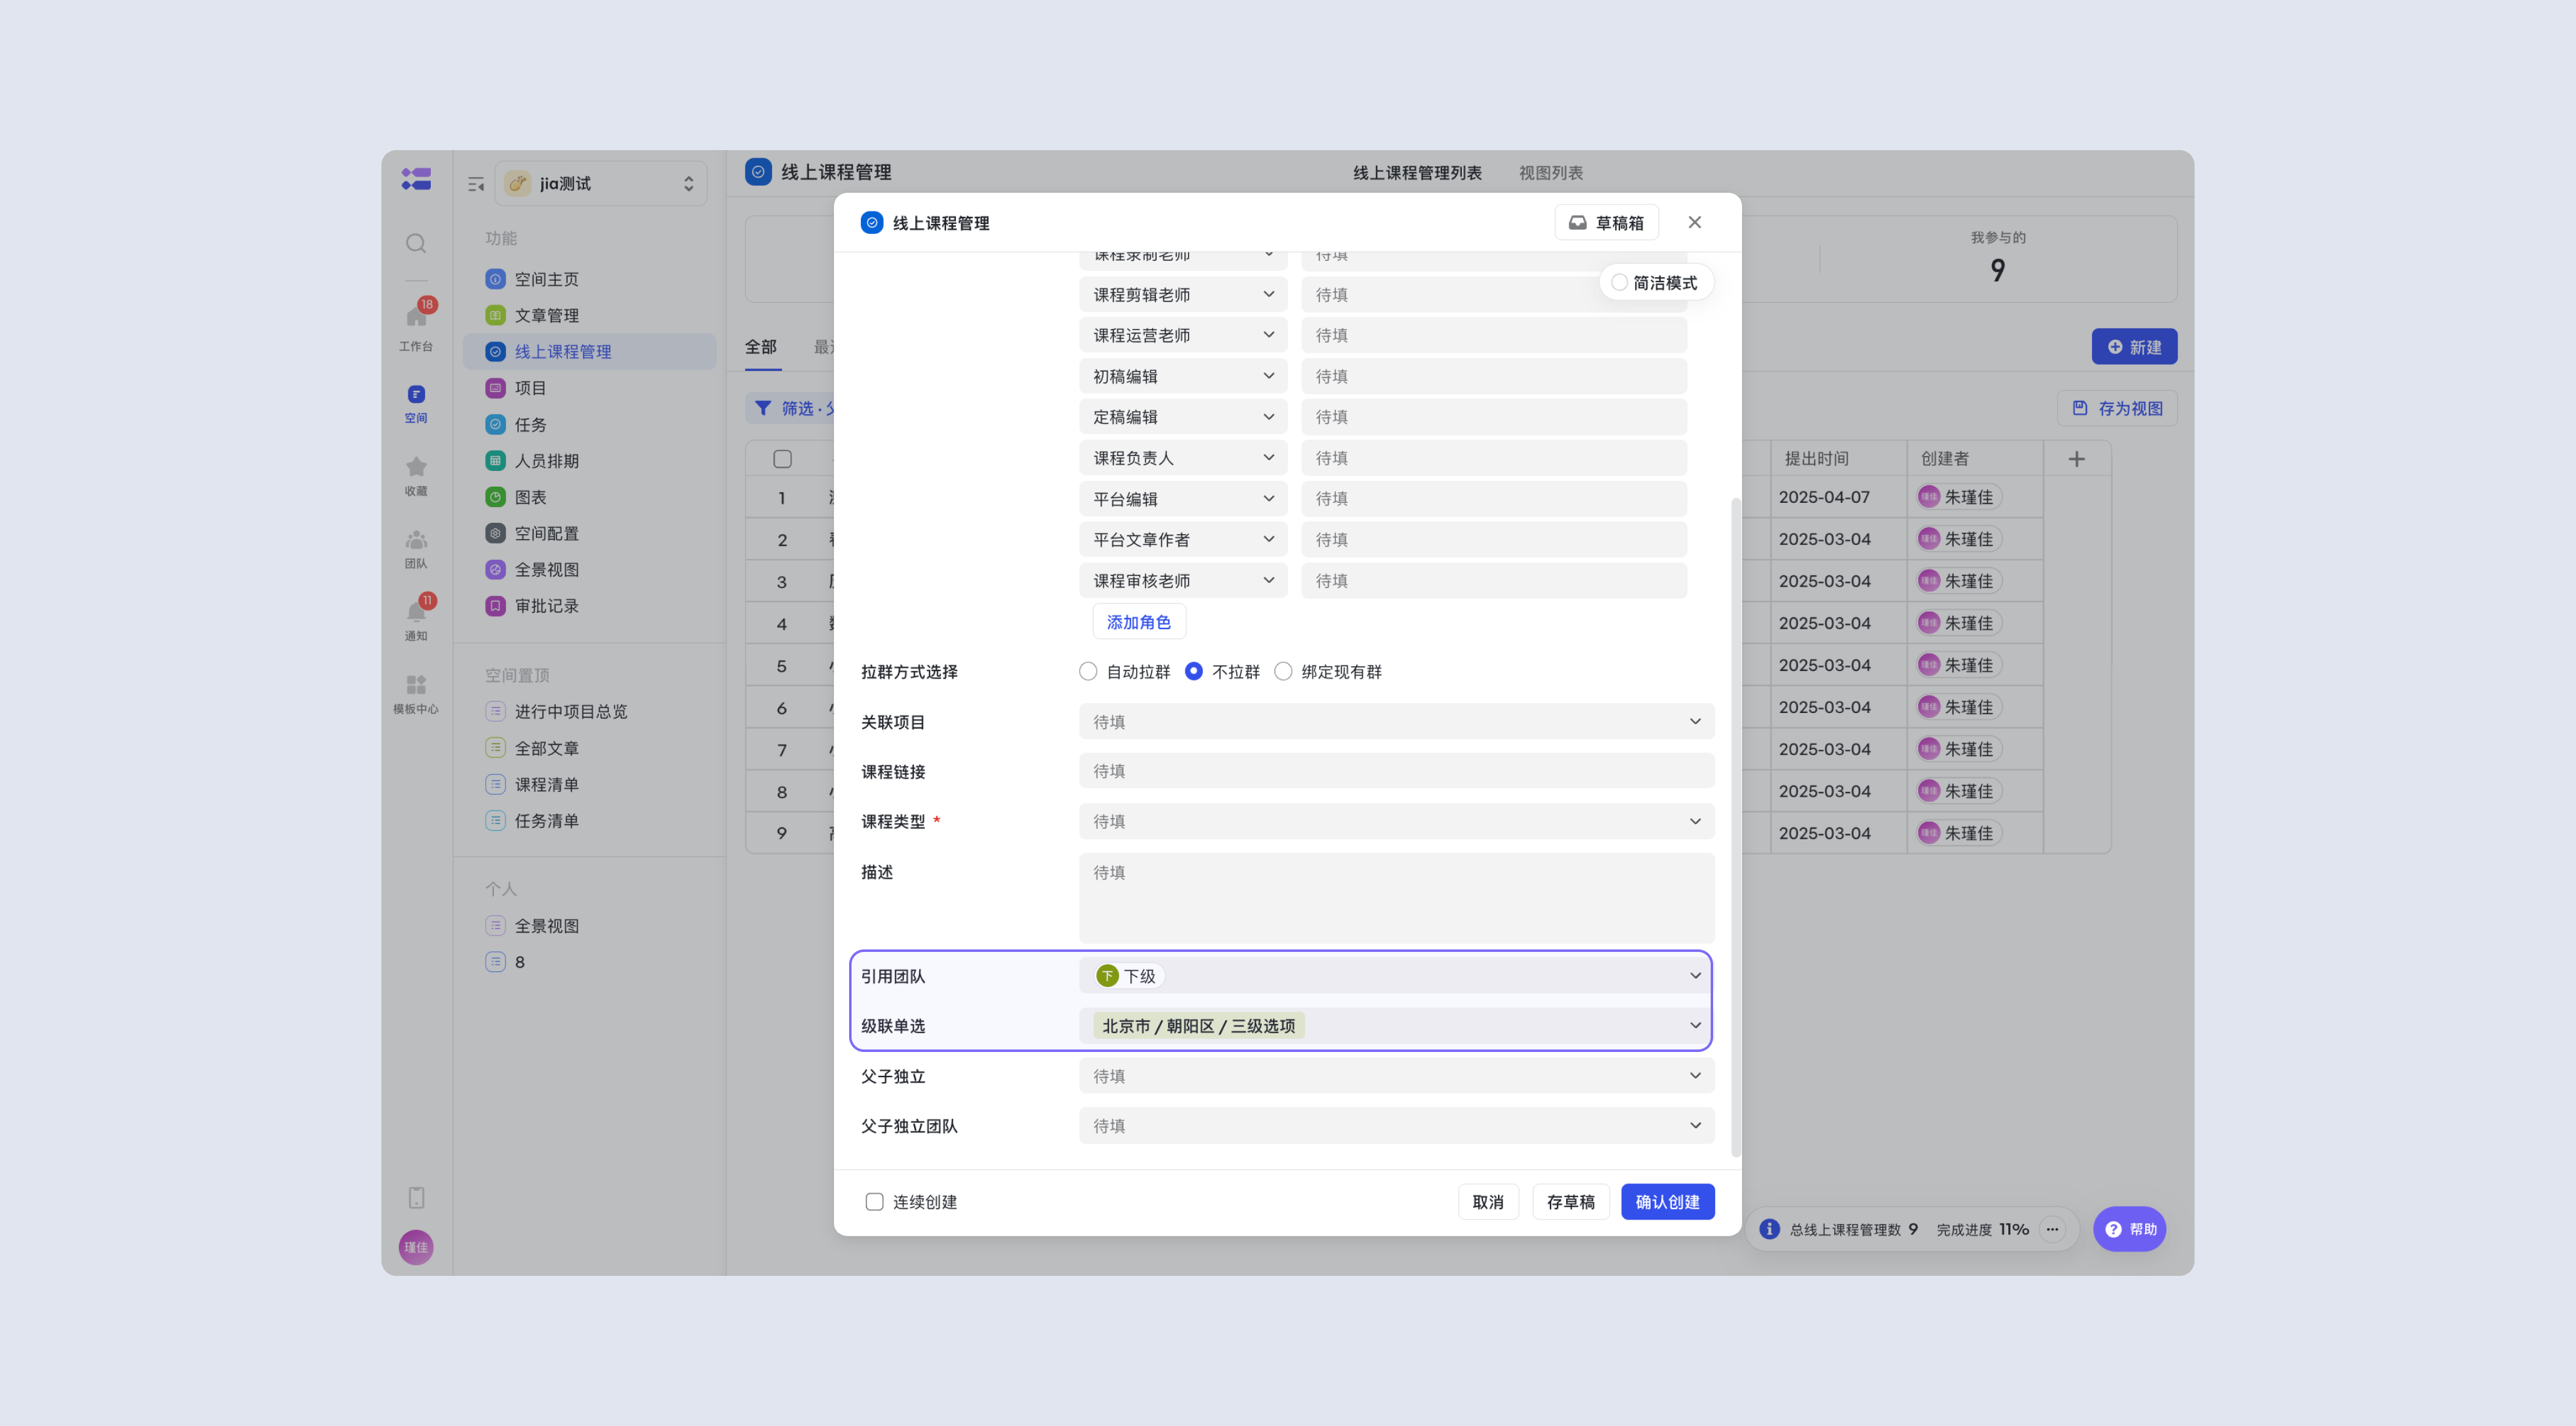Go to 空间 space icon
The width and height of the screenshot is (2576, 1426).
[x=416, y=404]
